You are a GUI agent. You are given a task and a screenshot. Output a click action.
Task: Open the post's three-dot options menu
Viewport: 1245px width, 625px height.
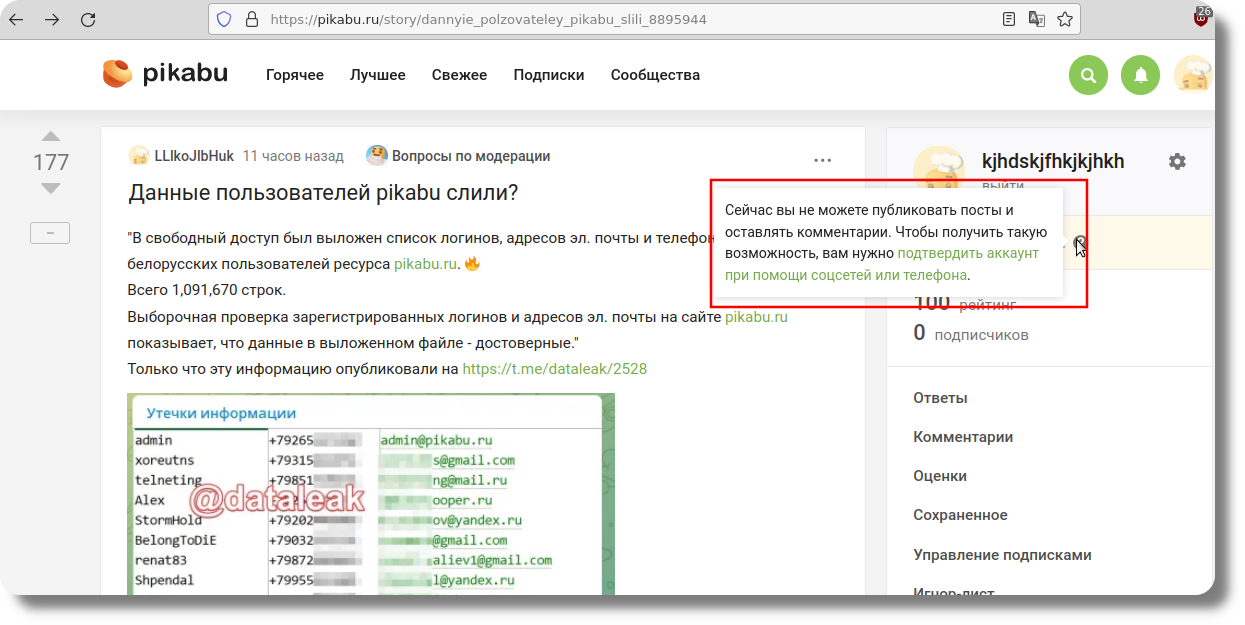[x=823, y=159]
